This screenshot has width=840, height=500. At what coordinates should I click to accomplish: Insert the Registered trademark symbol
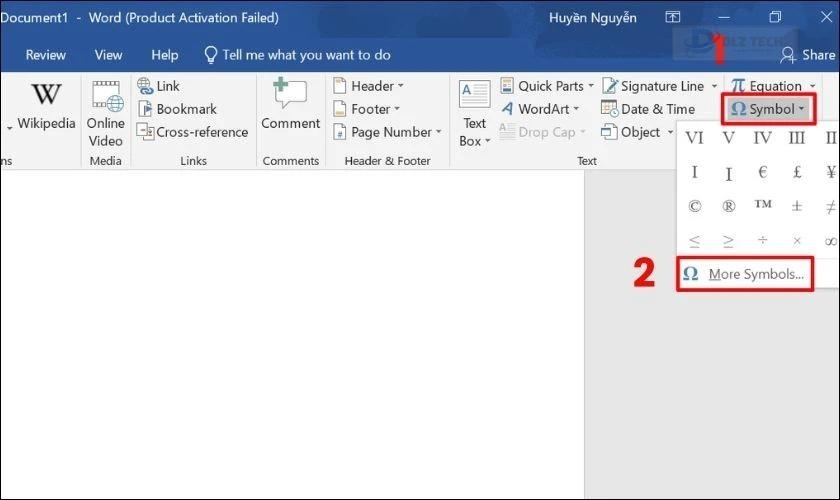[x=728, y=206]
